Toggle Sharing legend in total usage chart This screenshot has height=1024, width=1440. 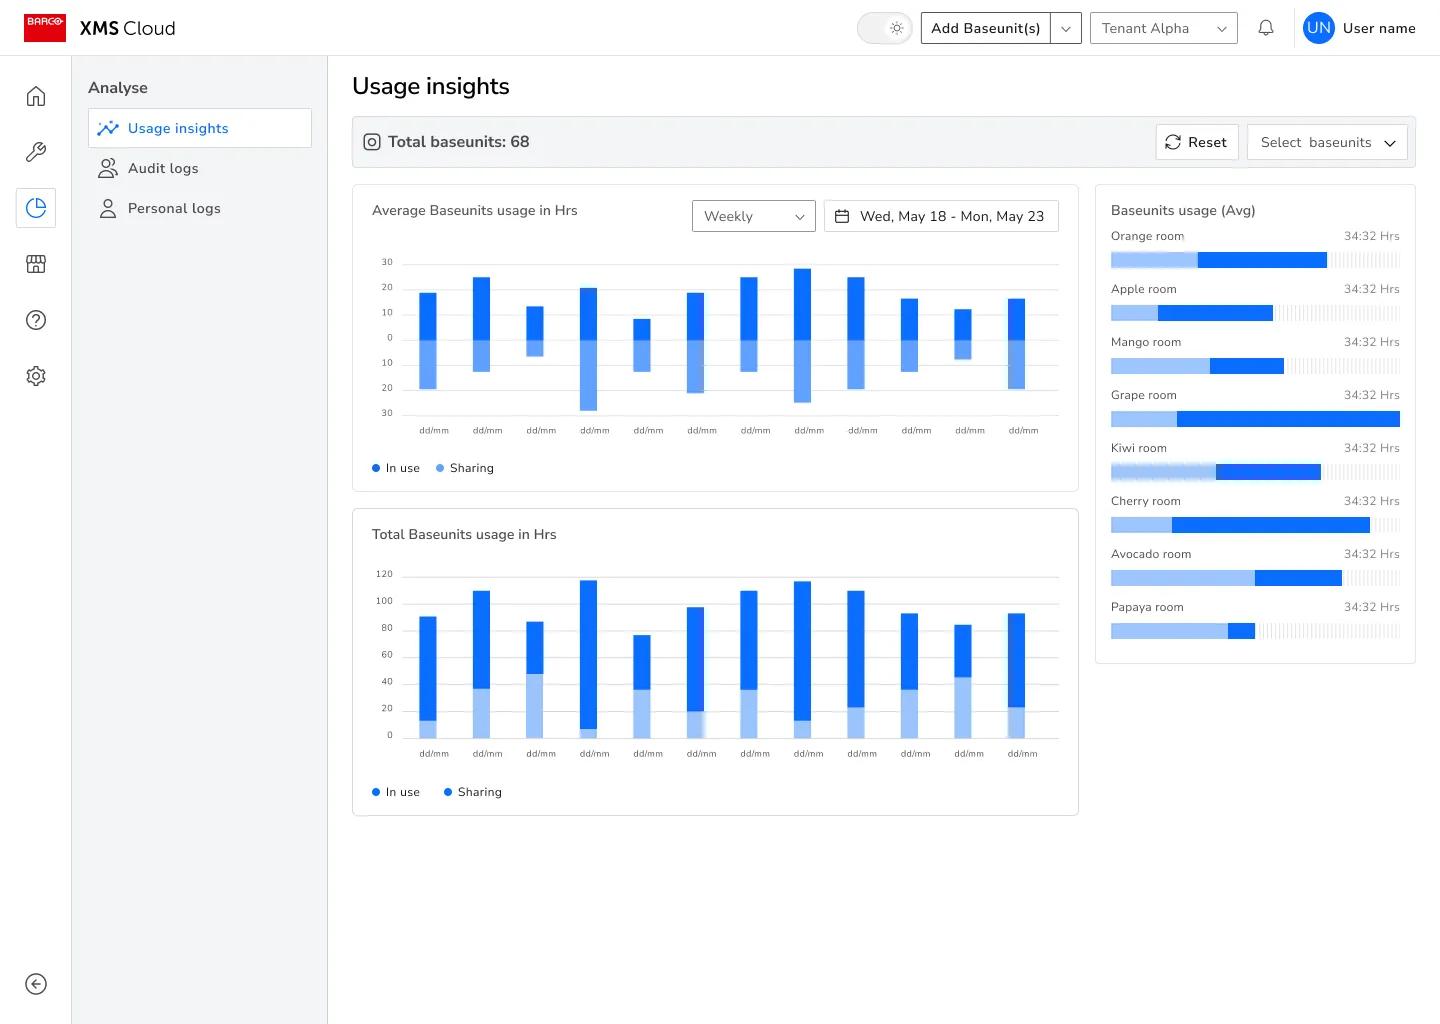tap(473, 792)
